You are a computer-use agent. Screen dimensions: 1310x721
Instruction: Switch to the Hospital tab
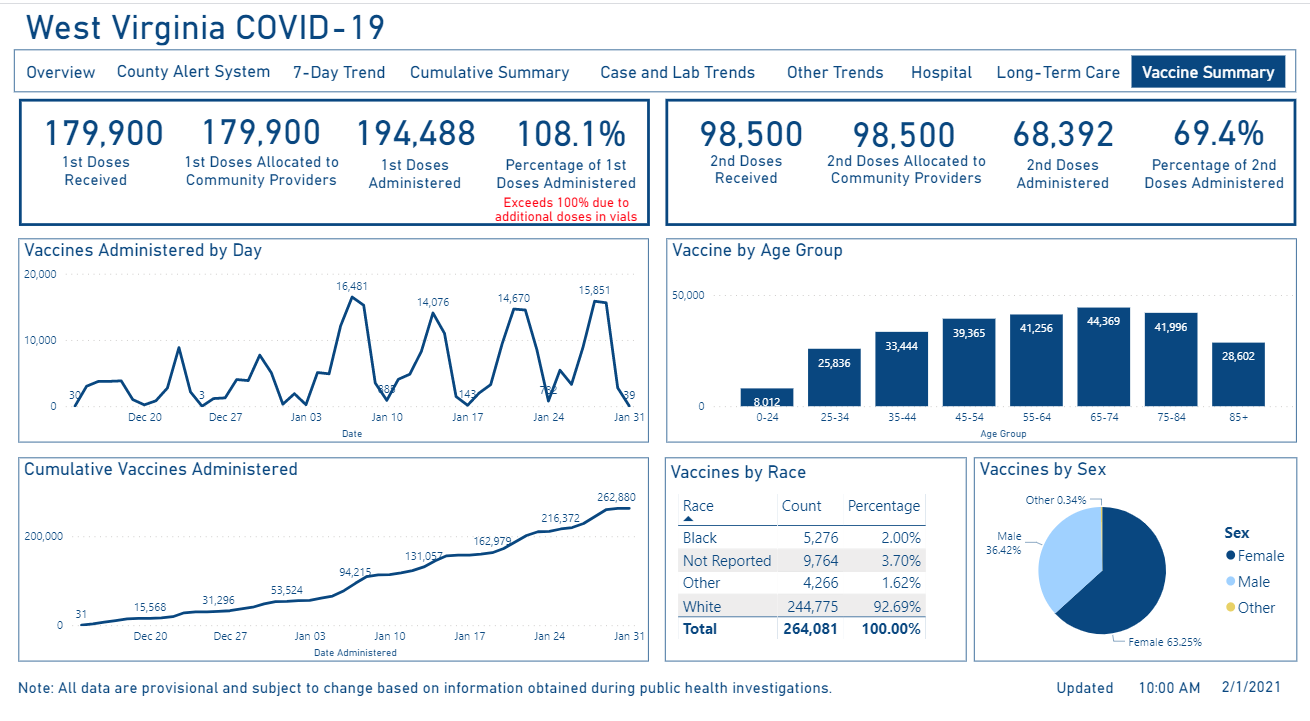pyautogui.click(x=941, y=72)
